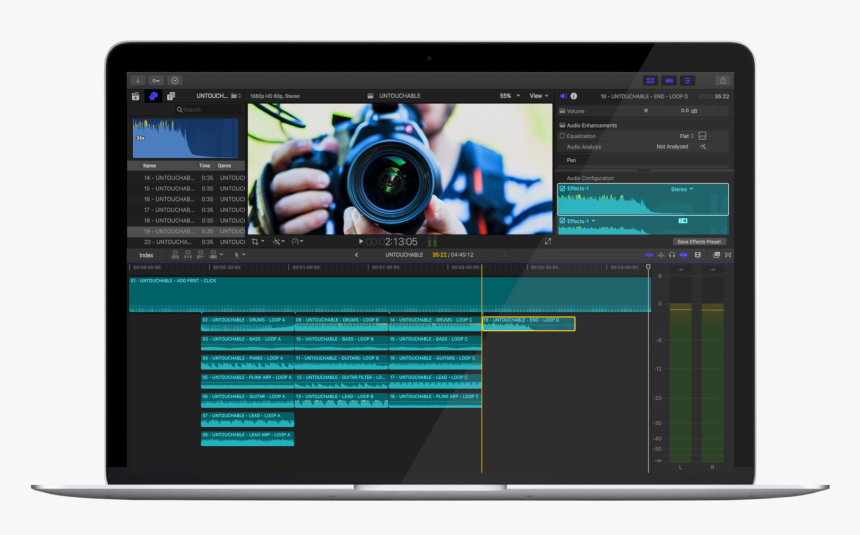
Task: Toggle the audio skimming icon
Action: click(660, 255)
